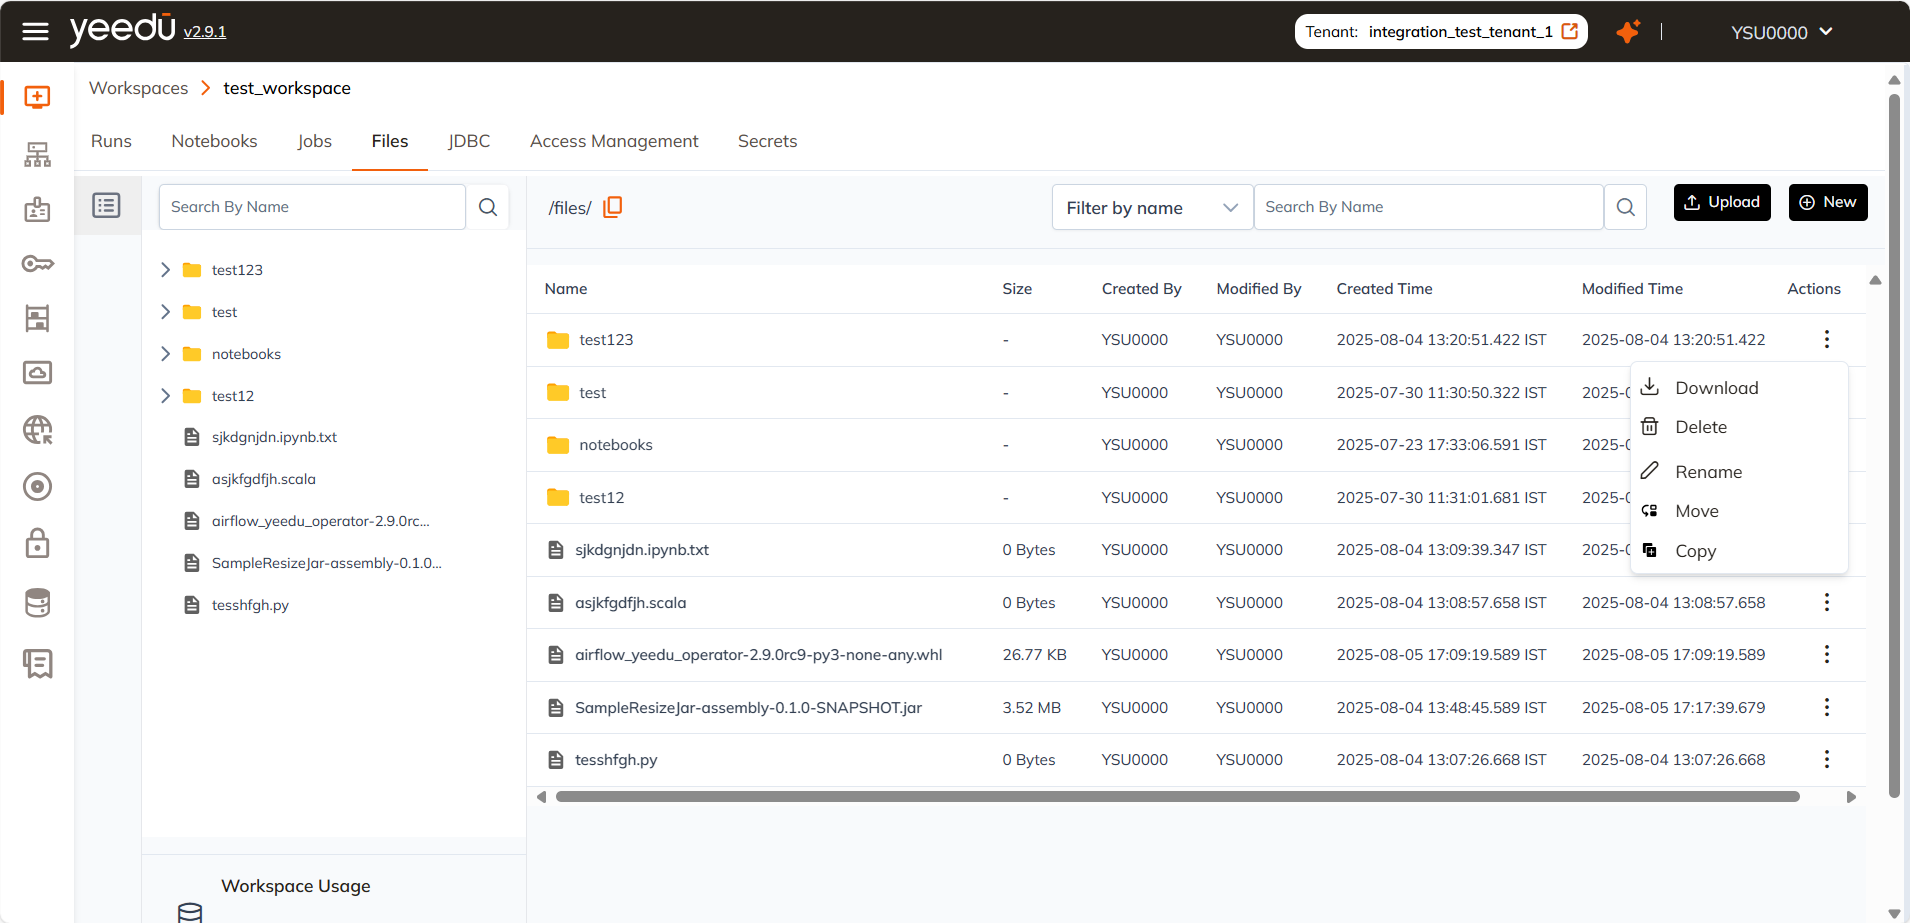Switch to the Notebooks tab
This screenshot has width=1910, height=923.
[x=214, y=141]
